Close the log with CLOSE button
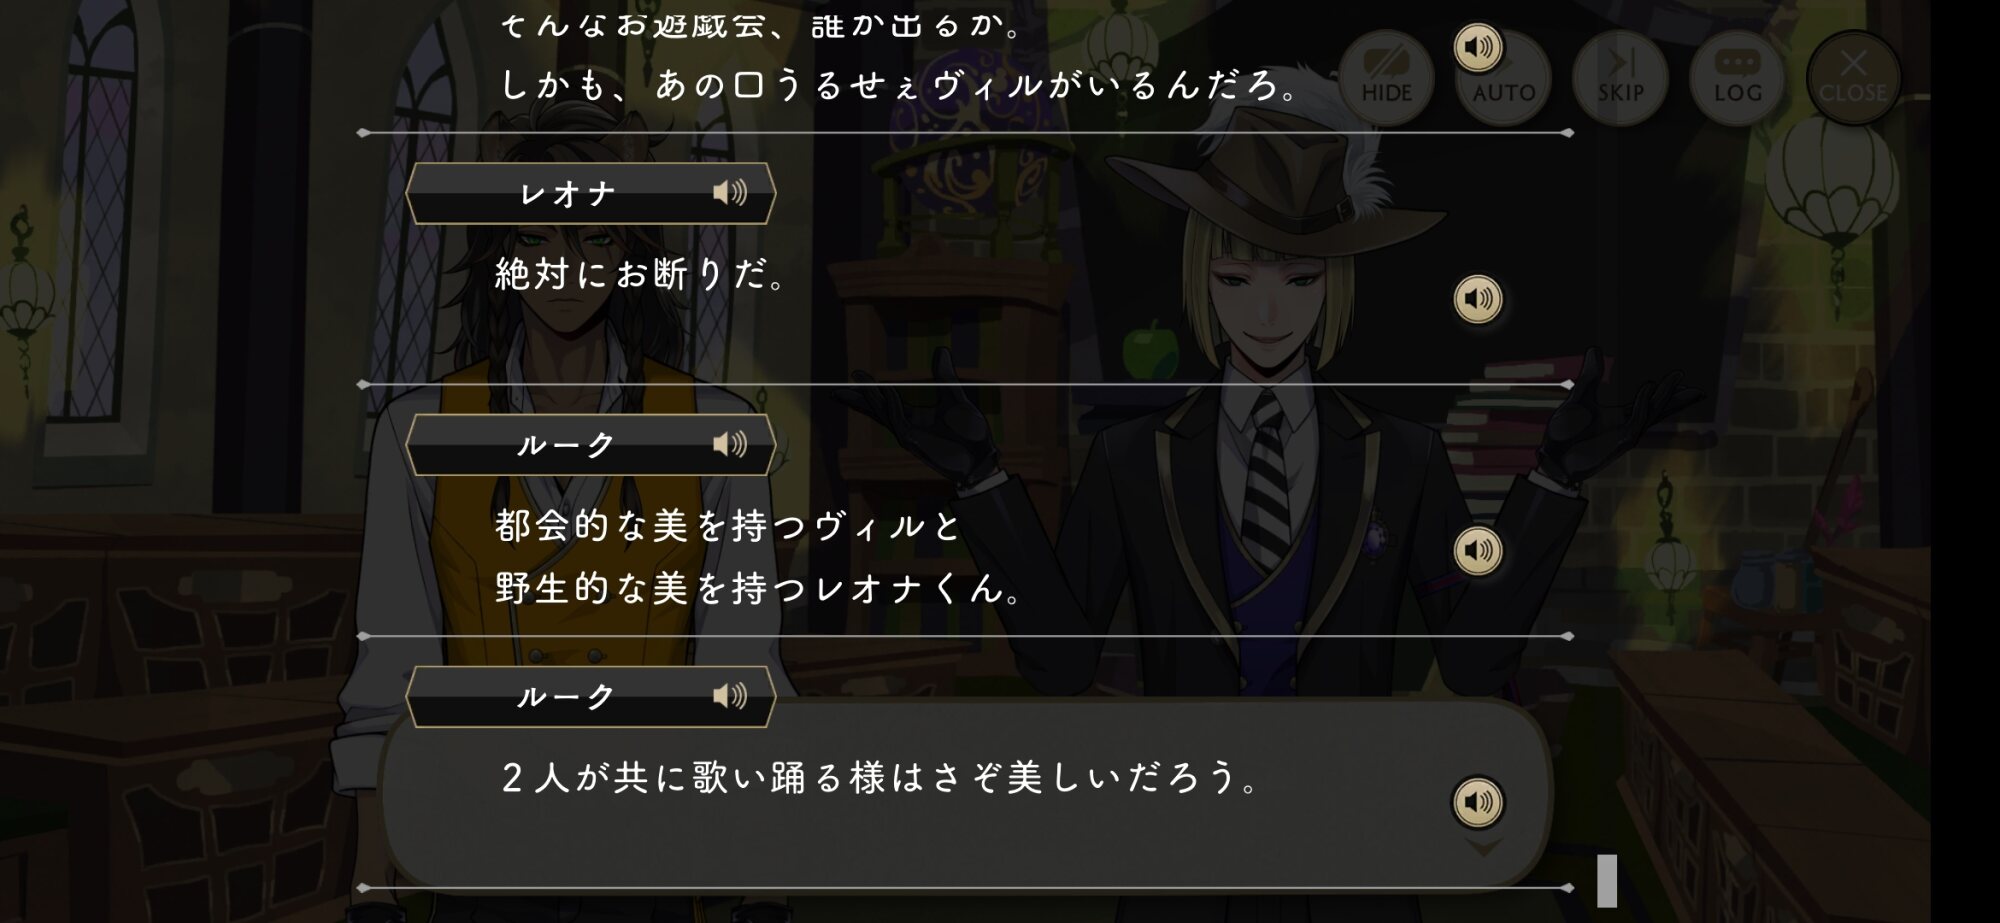 pos(1853,79)
